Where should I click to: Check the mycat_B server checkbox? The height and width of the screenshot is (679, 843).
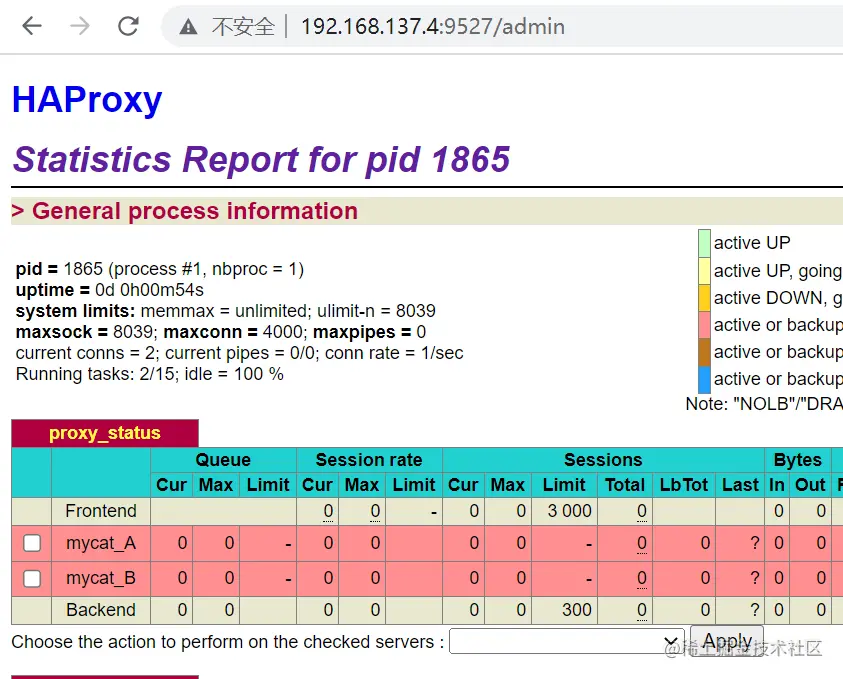click(x=32, y=578)
